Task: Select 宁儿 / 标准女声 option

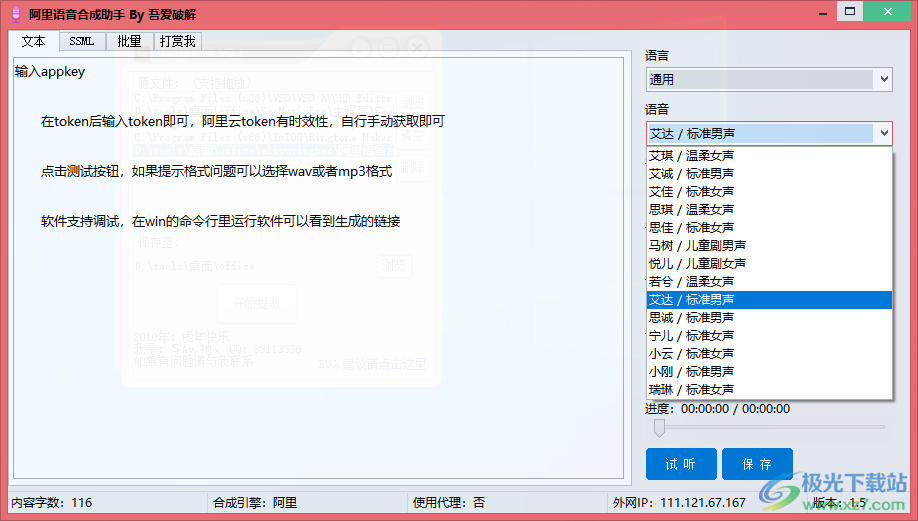Action: point(769,336)
